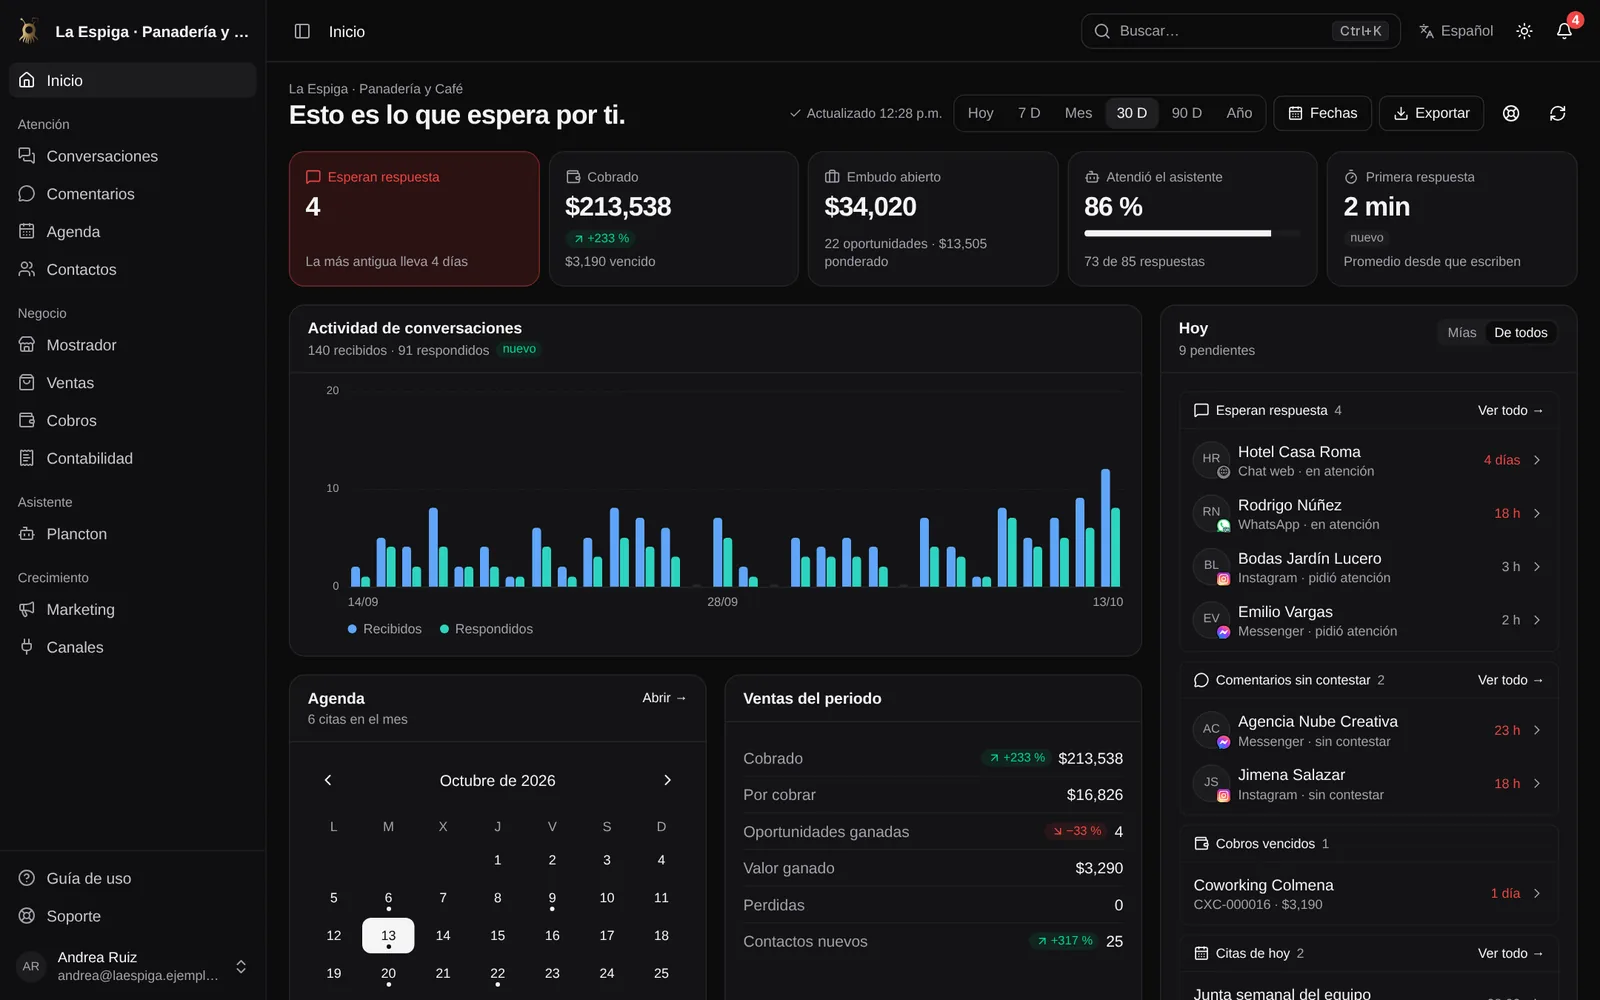Click the Exportar button

click(1431, 113)
